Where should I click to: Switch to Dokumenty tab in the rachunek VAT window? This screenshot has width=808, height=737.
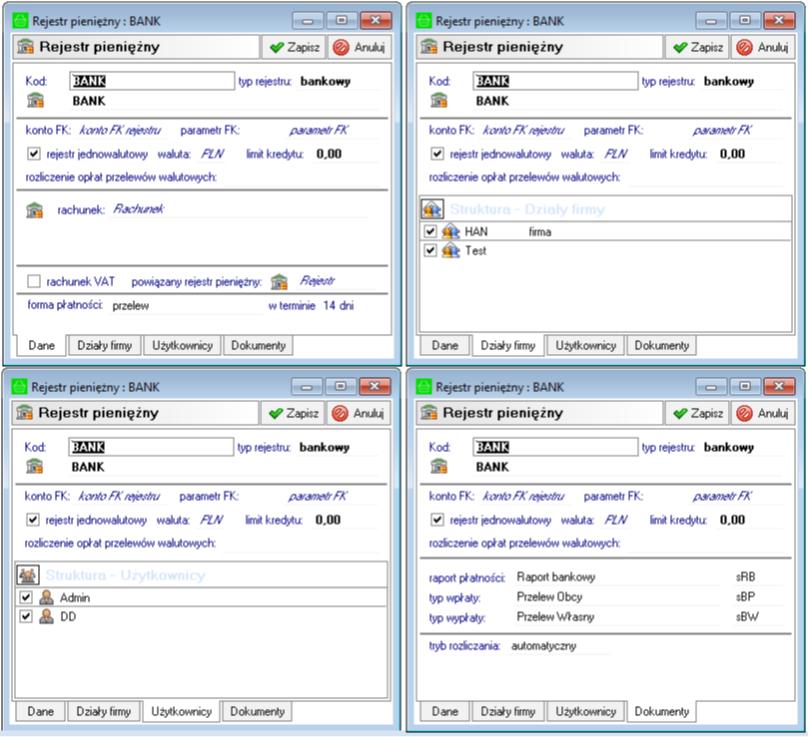click(x=258, y=345)
